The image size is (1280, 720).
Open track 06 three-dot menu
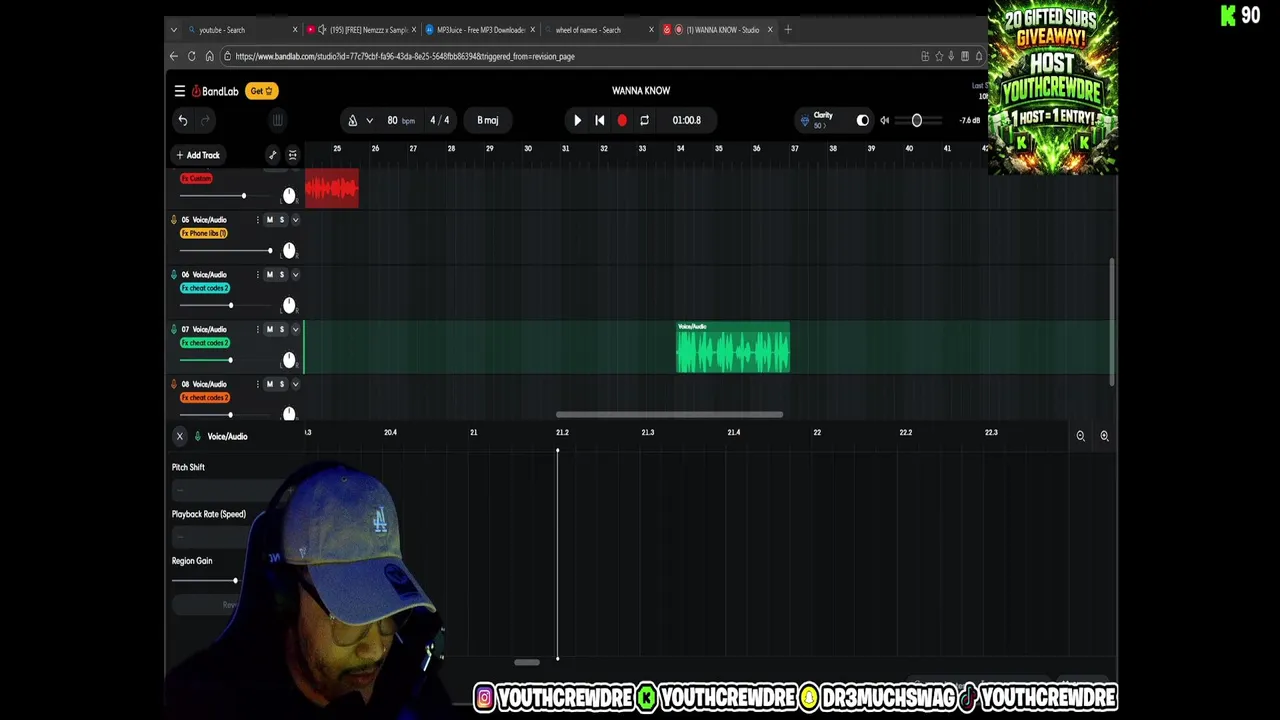coord(257,275)
